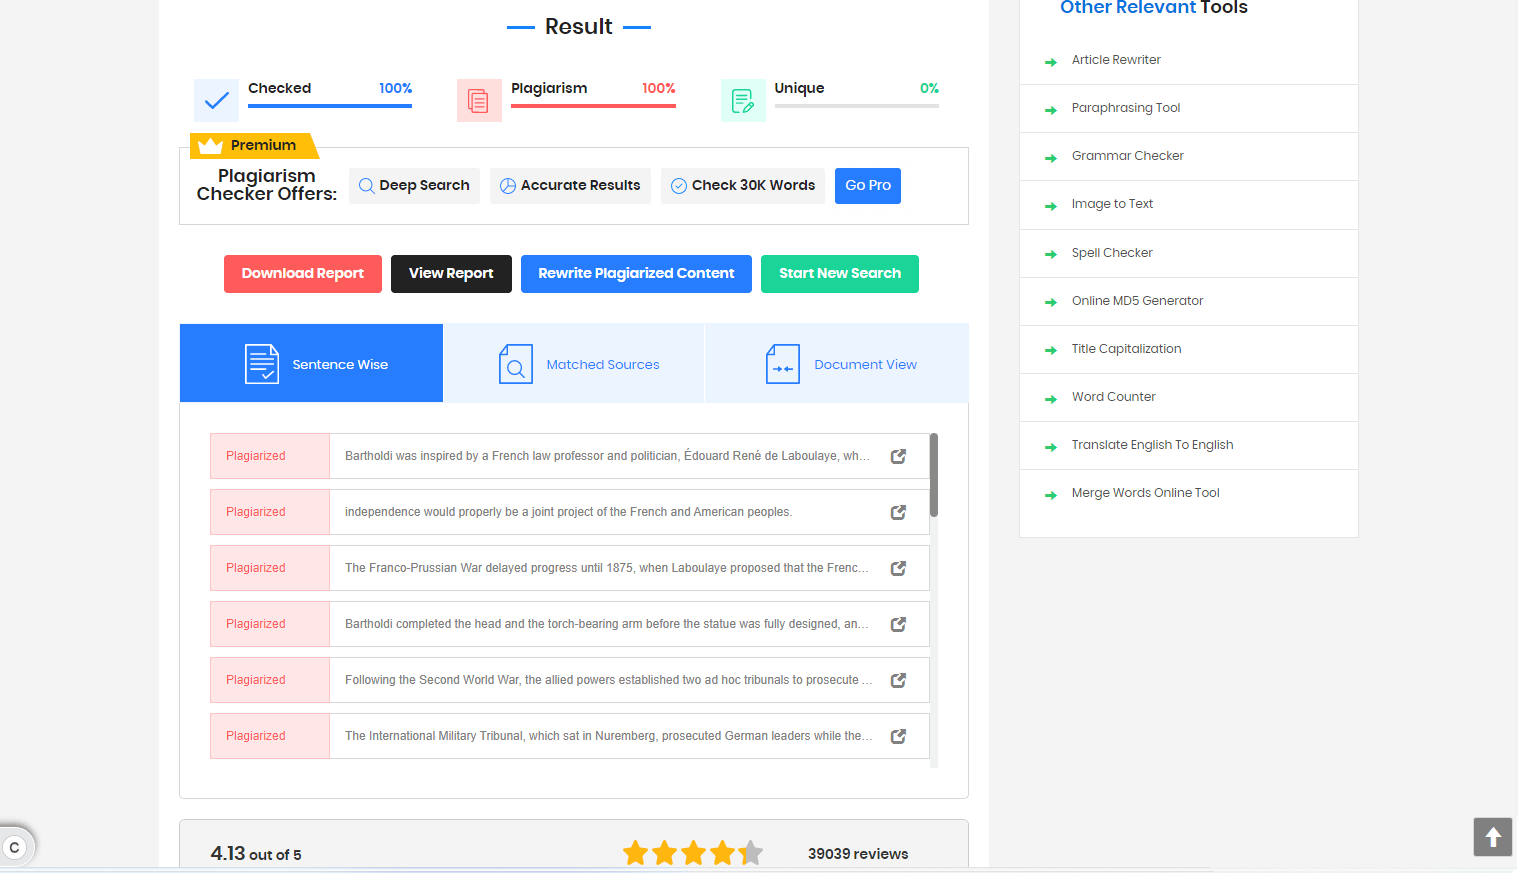Screen dimensions: 1518x873
Task: Click the Unique 0% progress bar
Action: coord(857,106)
